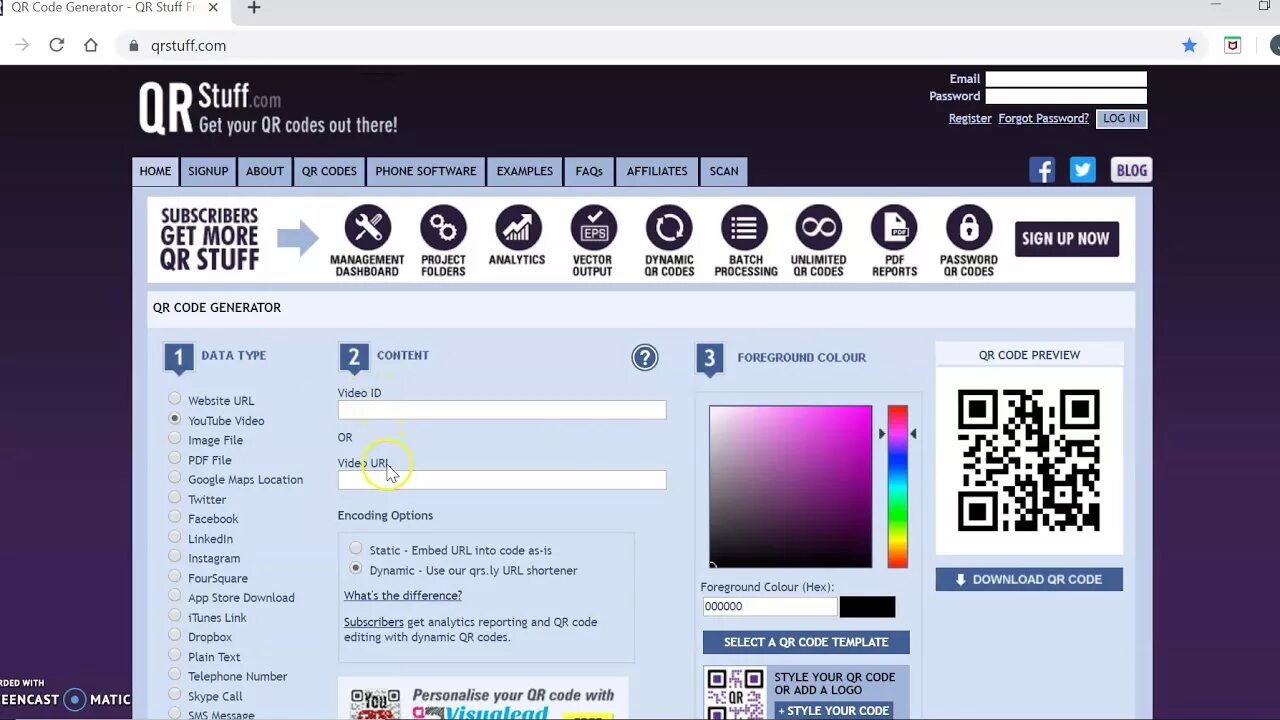Viewport: 1280px width, 720px height.
Task: Open the Forgot Password link
Action: tap(1043, 118)
